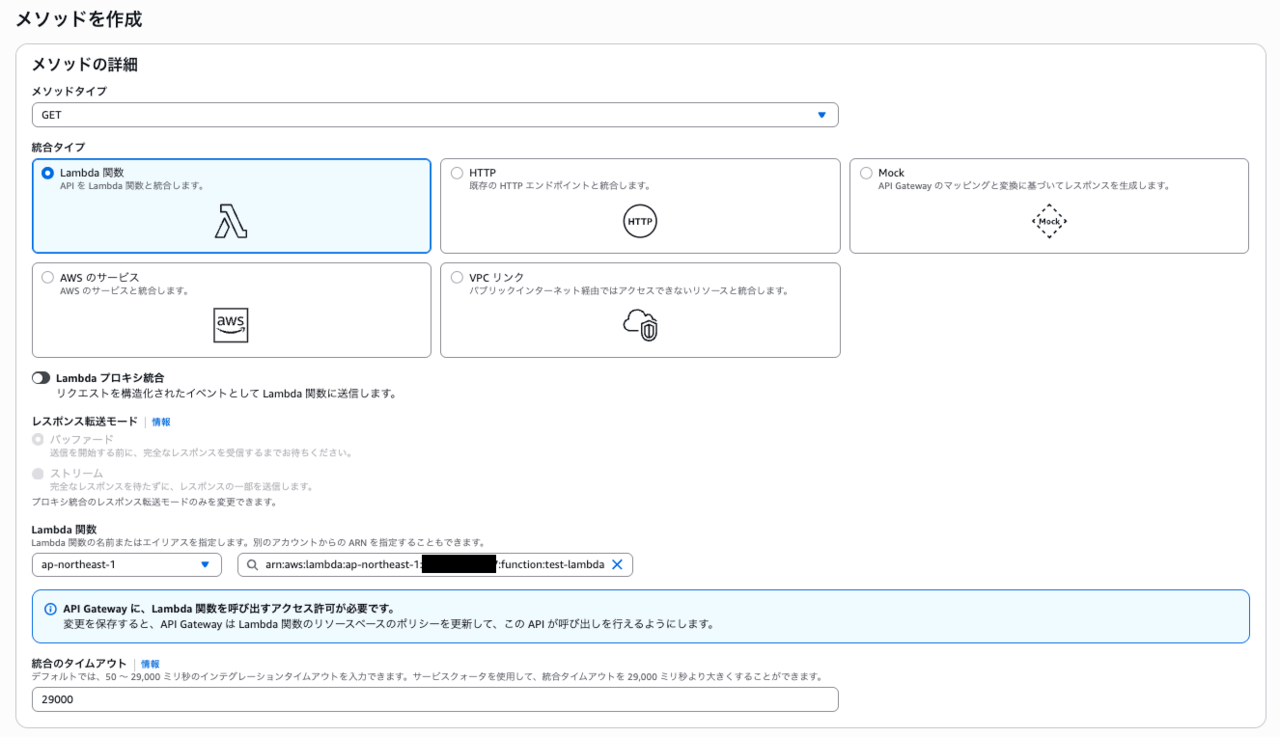
Task: Select the HTTP integration type radio
Action: pos(457,173)
